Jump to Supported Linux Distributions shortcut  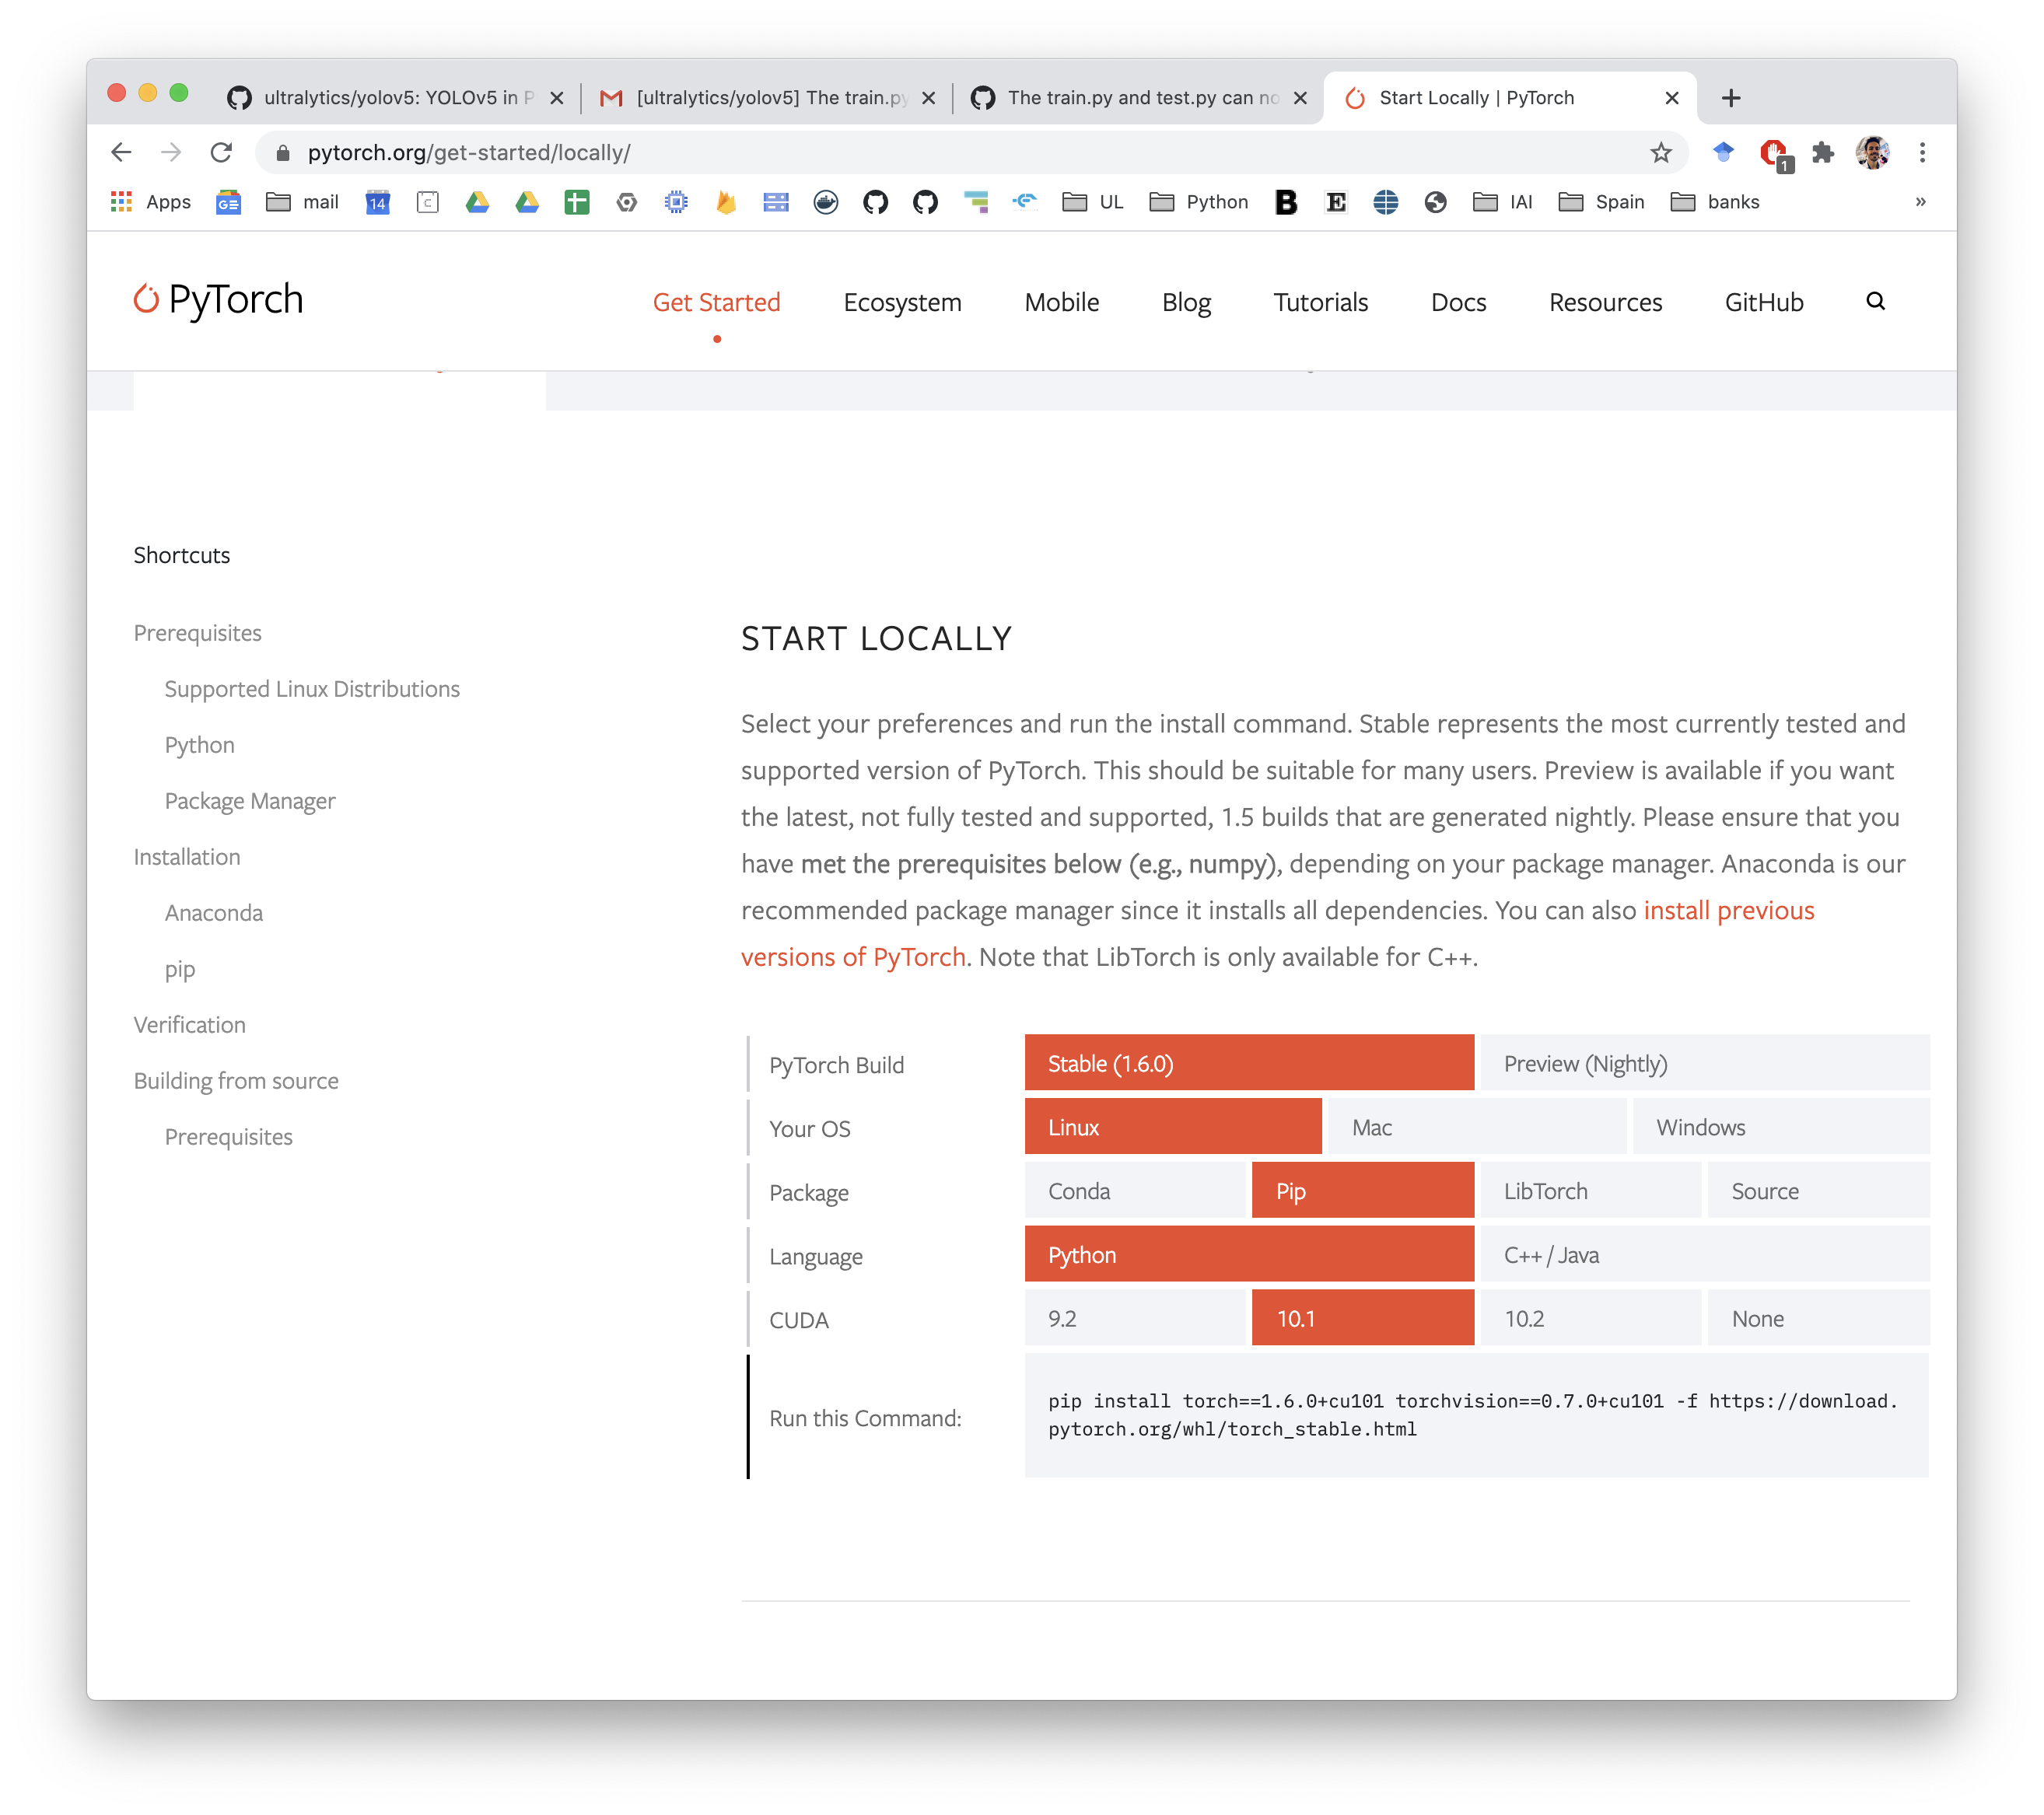coord(312,689)
